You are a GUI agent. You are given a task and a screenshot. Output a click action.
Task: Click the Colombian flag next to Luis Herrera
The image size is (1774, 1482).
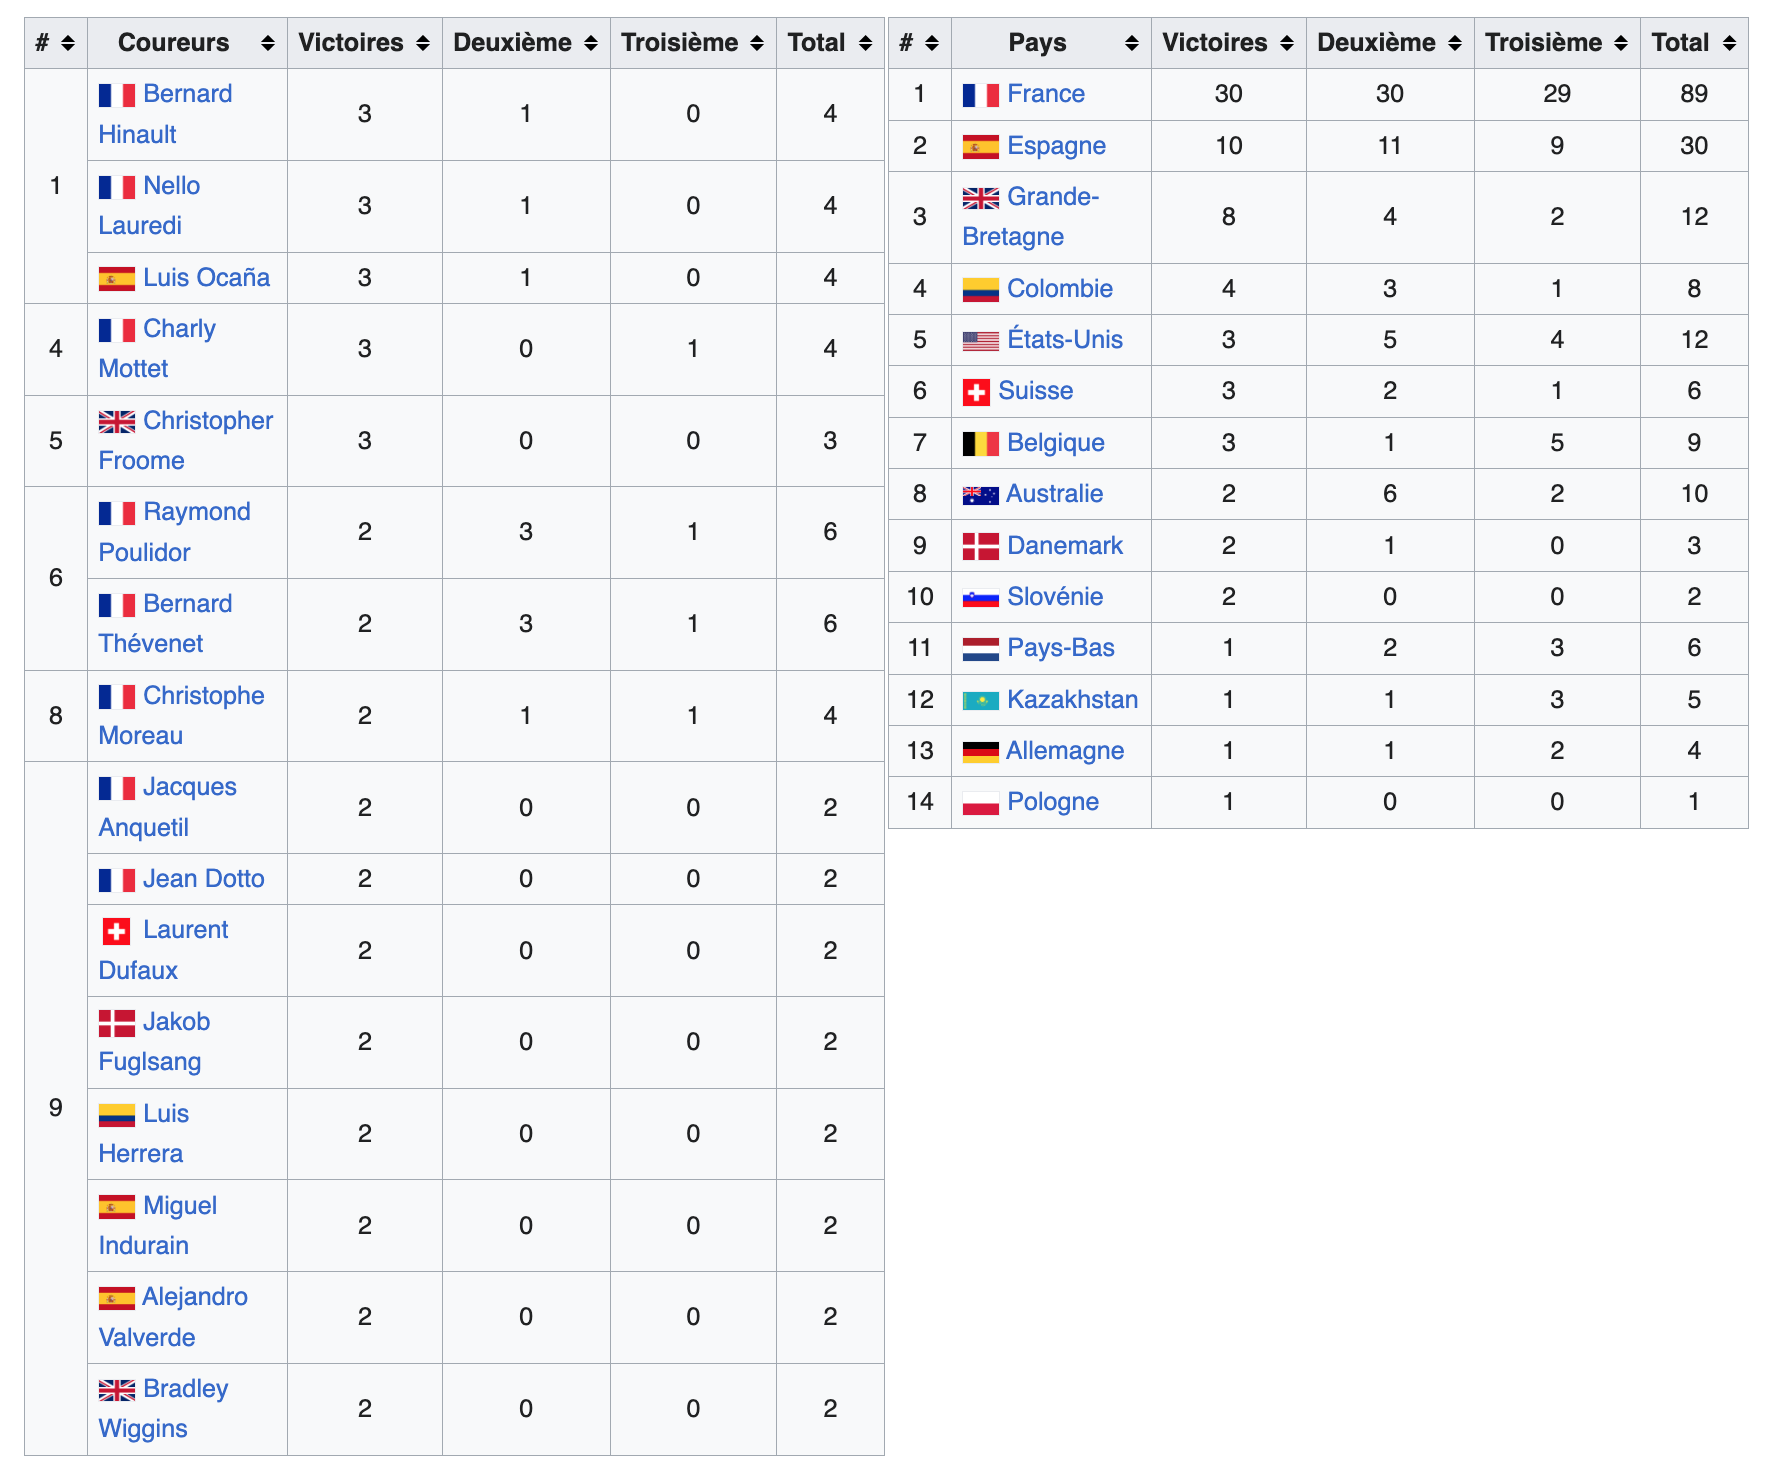point(116,1115)
